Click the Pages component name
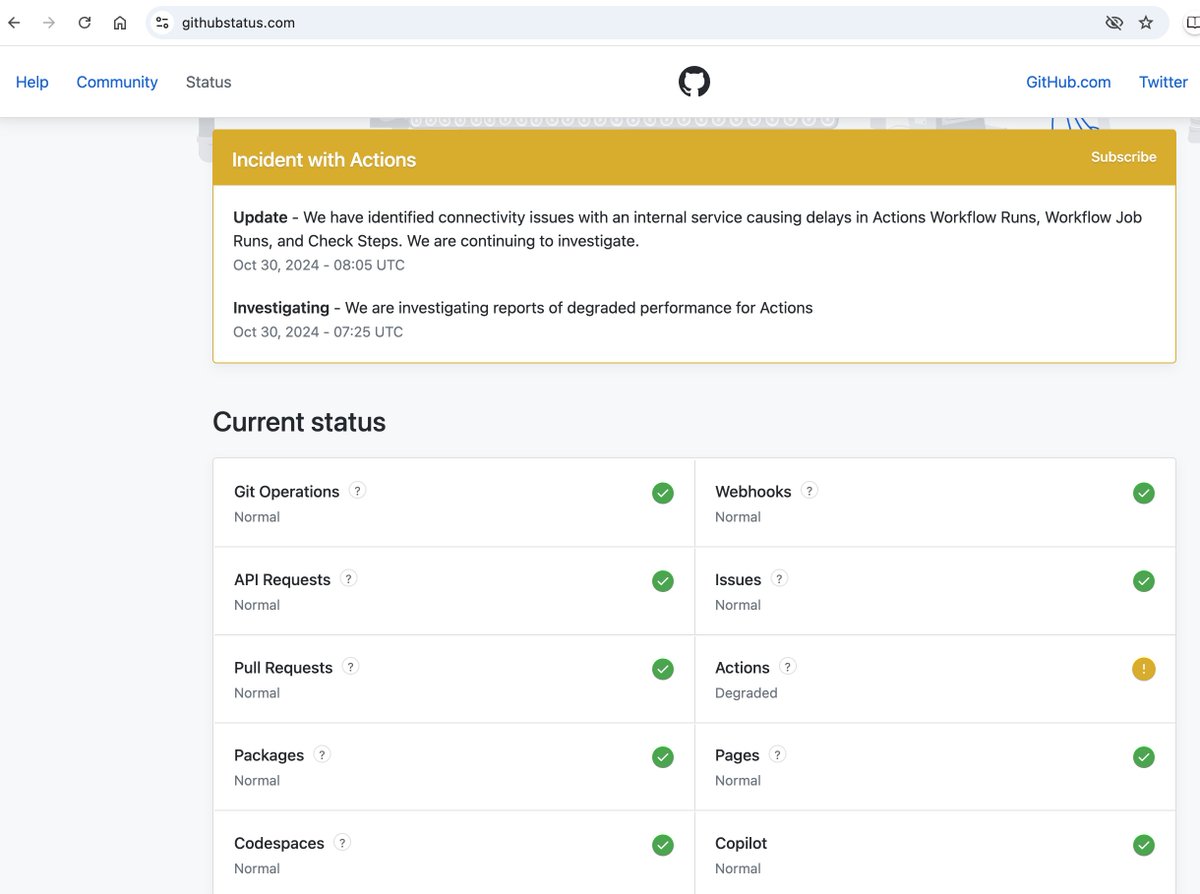The width and height of the screenshot is (1200, 894). click(x=737, y=756)
